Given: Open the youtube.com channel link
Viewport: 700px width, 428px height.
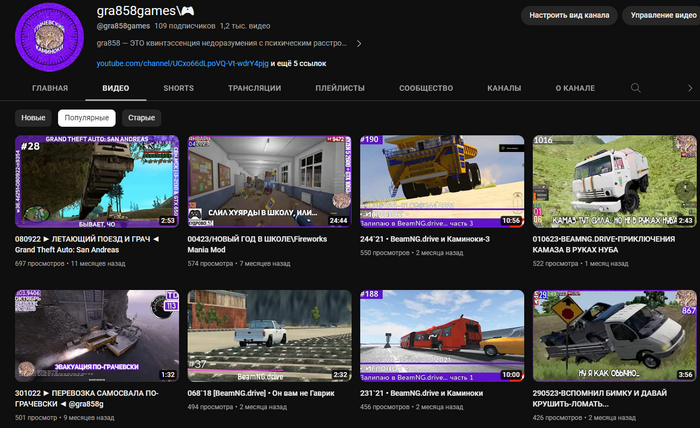Looking at the screenshot, I should coord(182,63).
